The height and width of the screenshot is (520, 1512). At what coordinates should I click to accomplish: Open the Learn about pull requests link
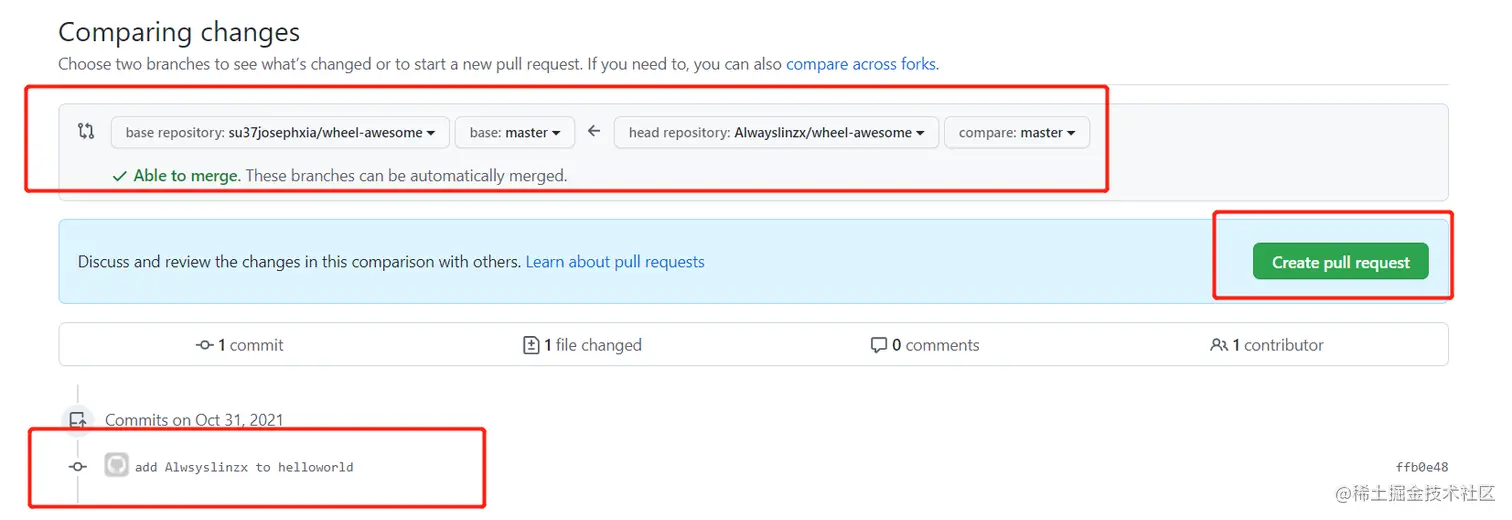tap(615, 262)
